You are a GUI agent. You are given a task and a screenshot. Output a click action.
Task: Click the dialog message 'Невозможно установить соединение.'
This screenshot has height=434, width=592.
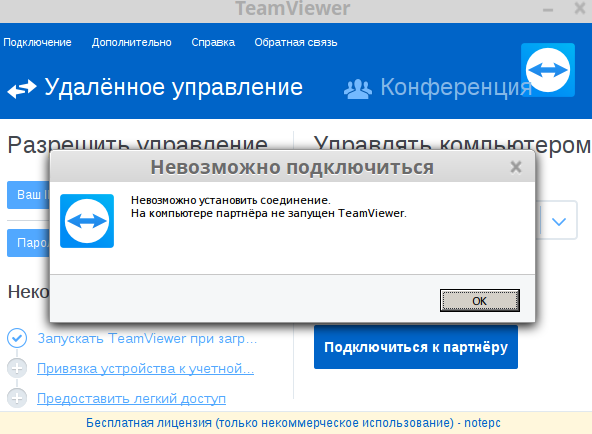click(231, 200)
